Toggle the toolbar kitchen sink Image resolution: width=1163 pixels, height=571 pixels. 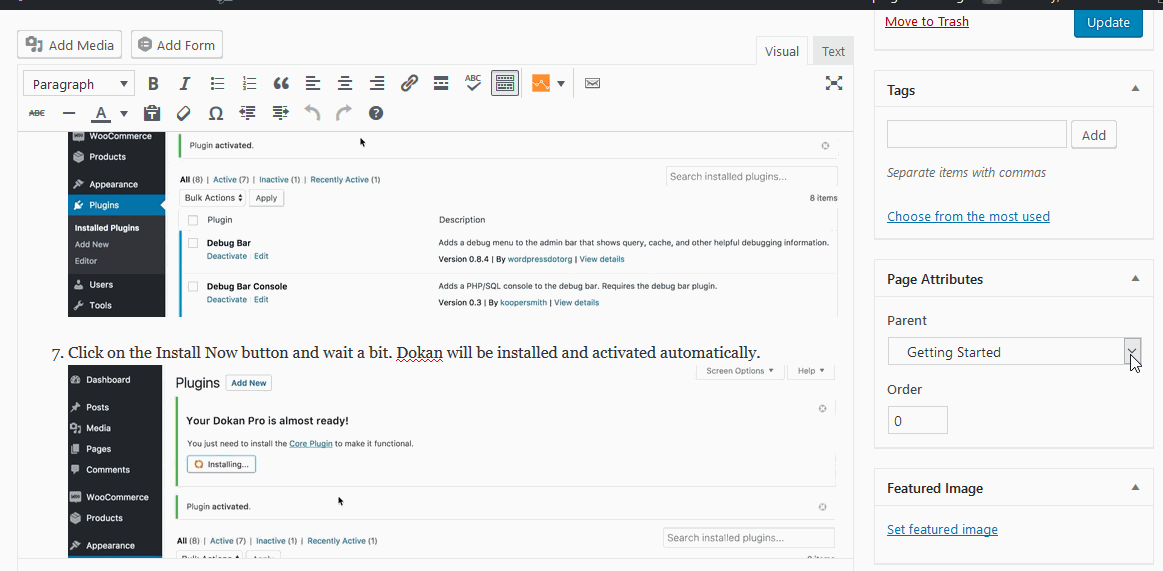click(x=504, y=84)
